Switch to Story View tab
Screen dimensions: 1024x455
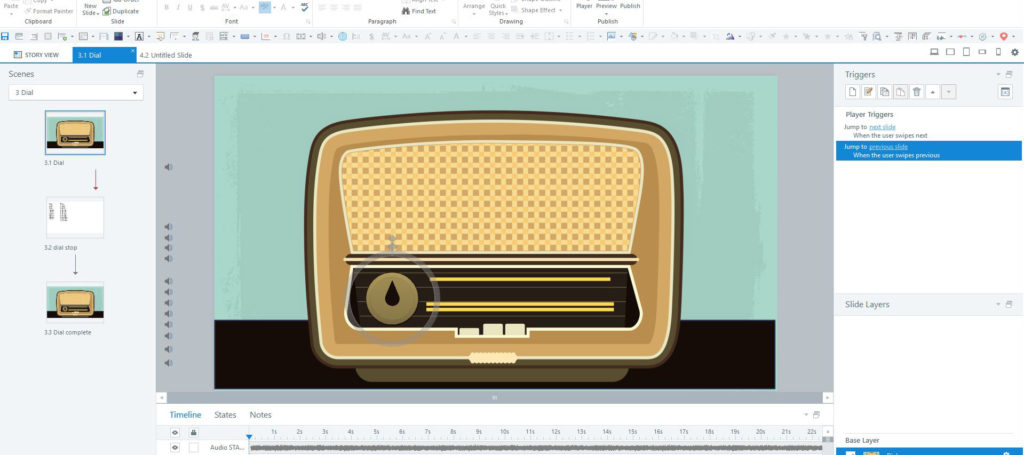pos(37,55)
